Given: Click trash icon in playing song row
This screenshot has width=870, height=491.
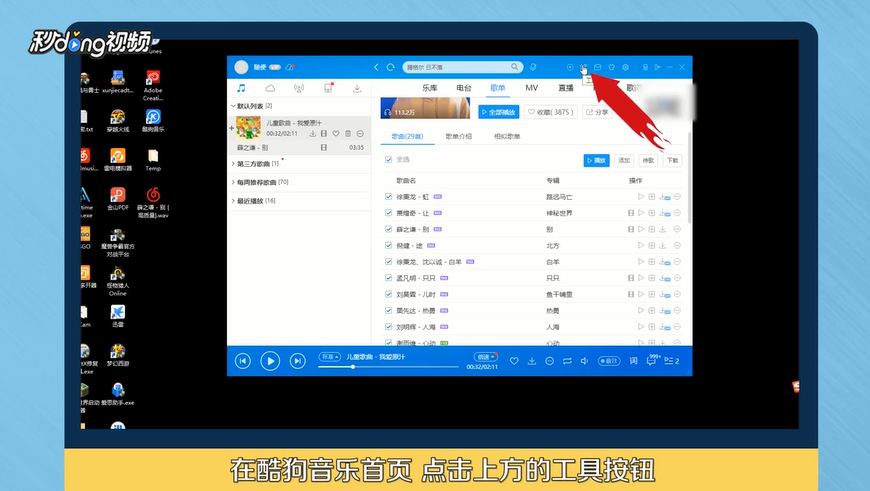Looking at the screenshot, I should click(x=348, y=134).
